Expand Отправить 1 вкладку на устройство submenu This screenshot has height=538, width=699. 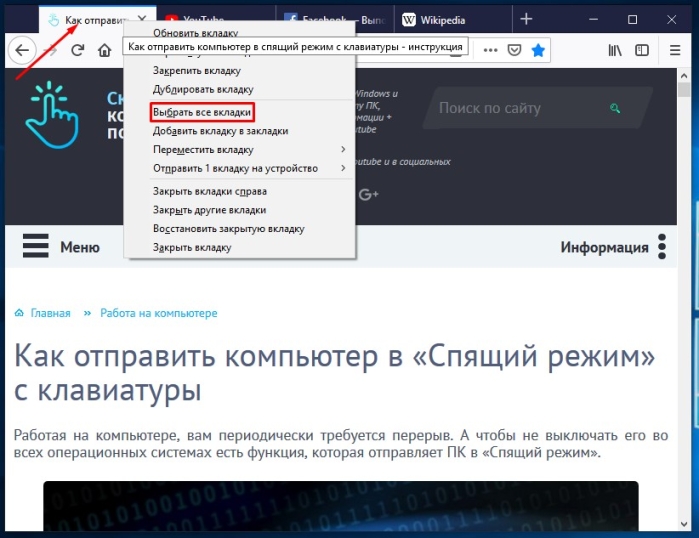tap(239, 168)
